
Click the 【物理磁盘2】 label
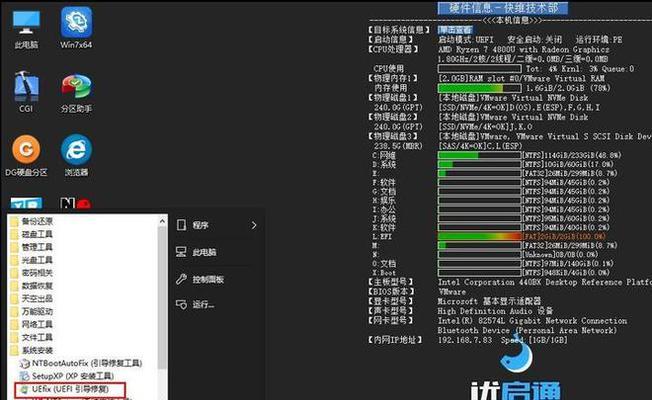point(393,117)
